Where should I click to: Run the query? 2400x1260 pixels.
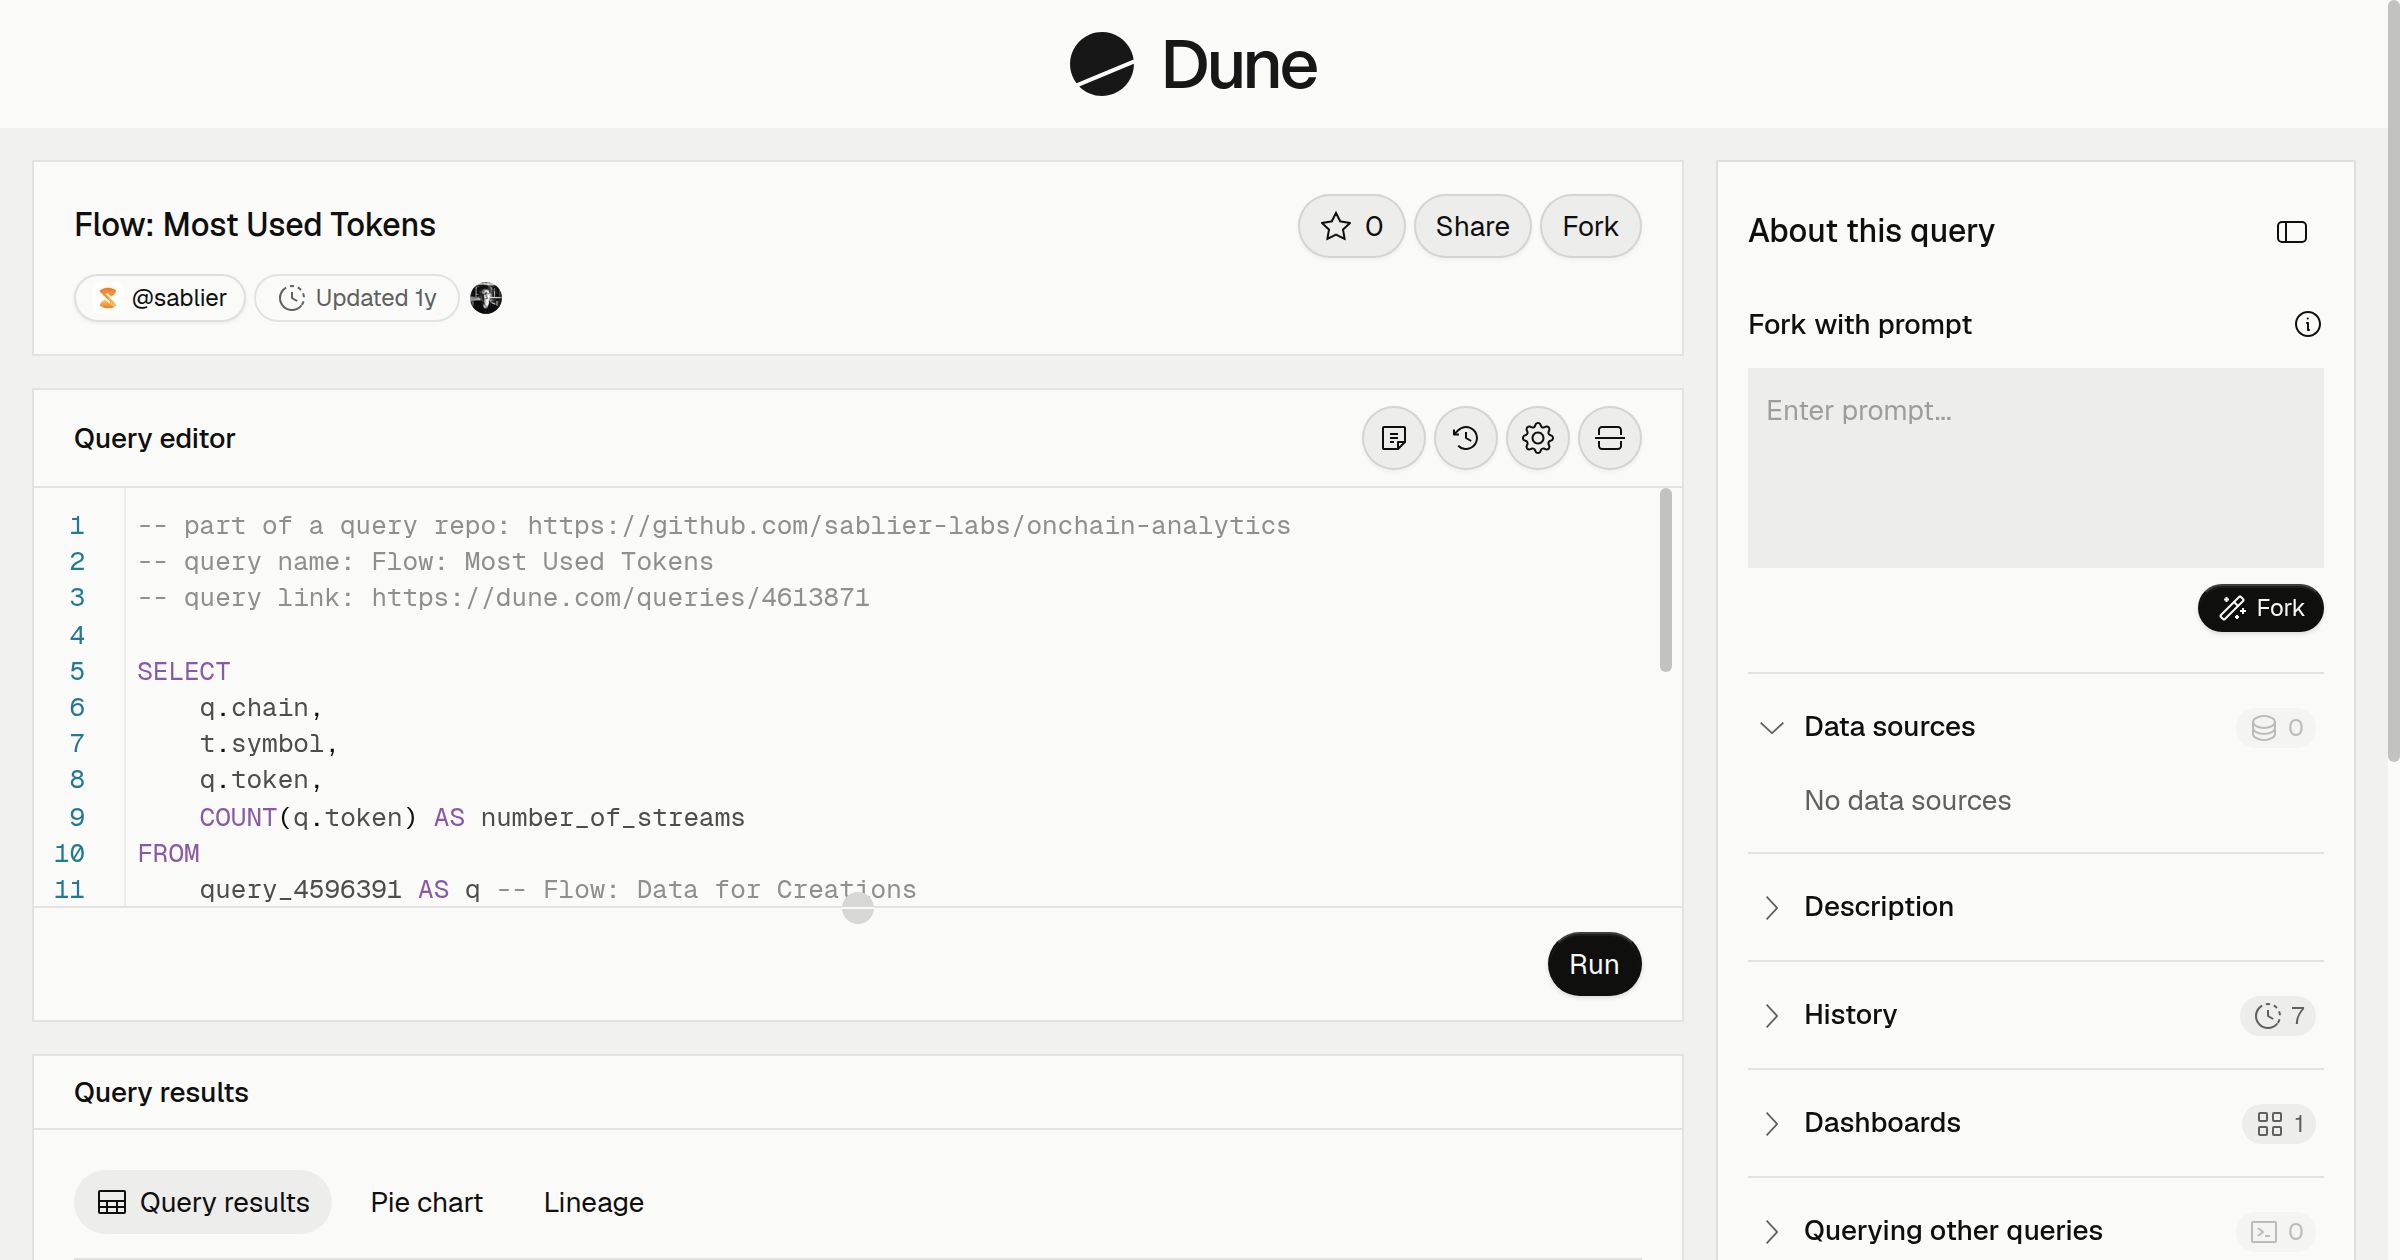coord(1594,964)
